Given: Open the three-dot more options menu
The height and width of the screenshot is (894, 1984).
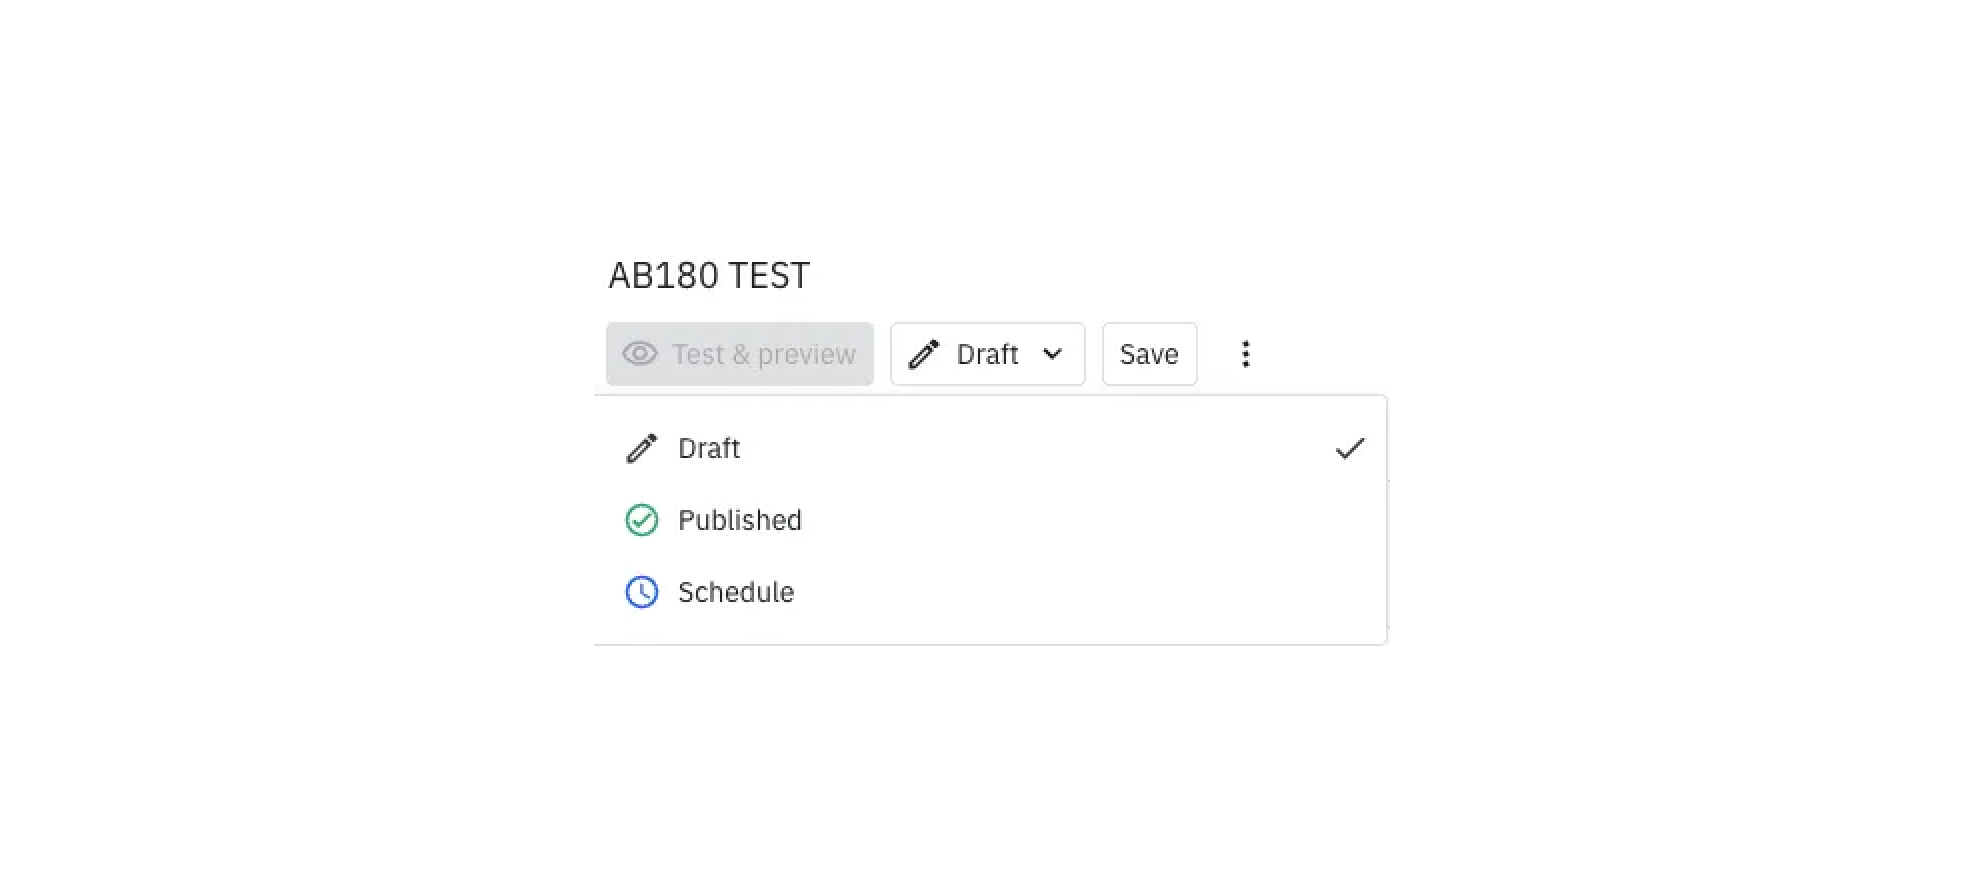Looking at the screenshot, I should [x=1245, y=354].
